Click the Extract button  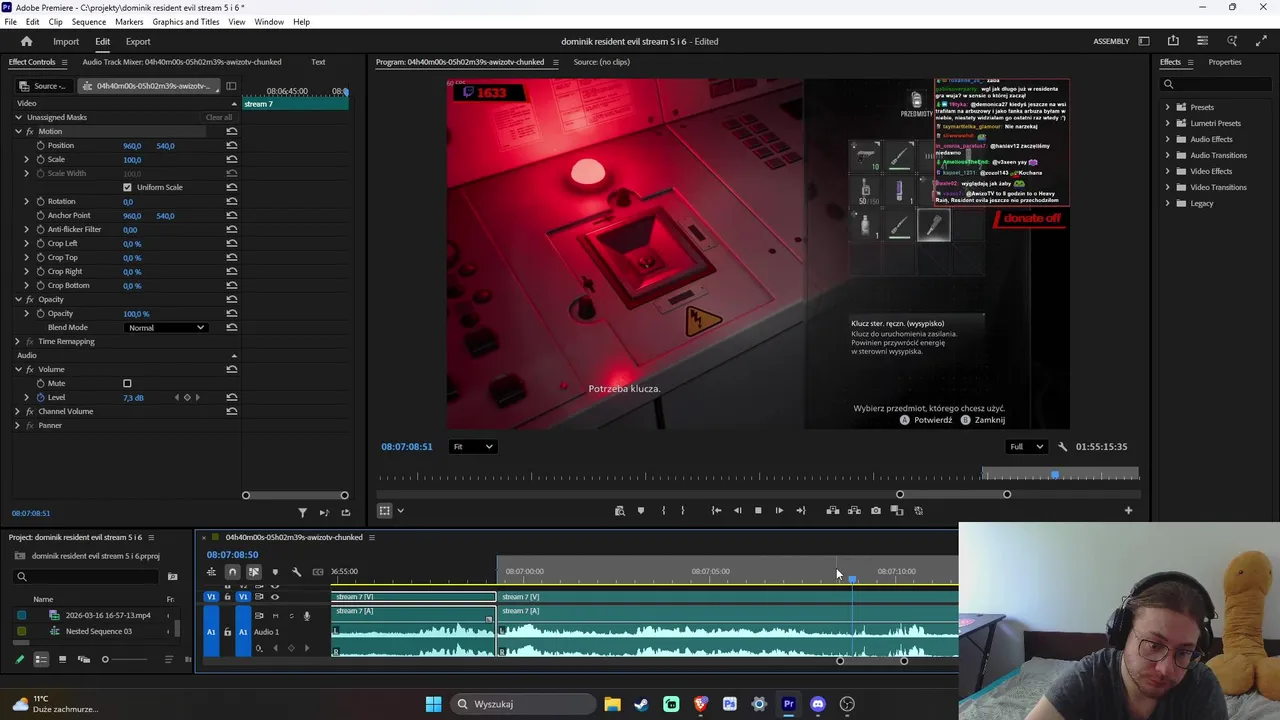pos(854,511)
